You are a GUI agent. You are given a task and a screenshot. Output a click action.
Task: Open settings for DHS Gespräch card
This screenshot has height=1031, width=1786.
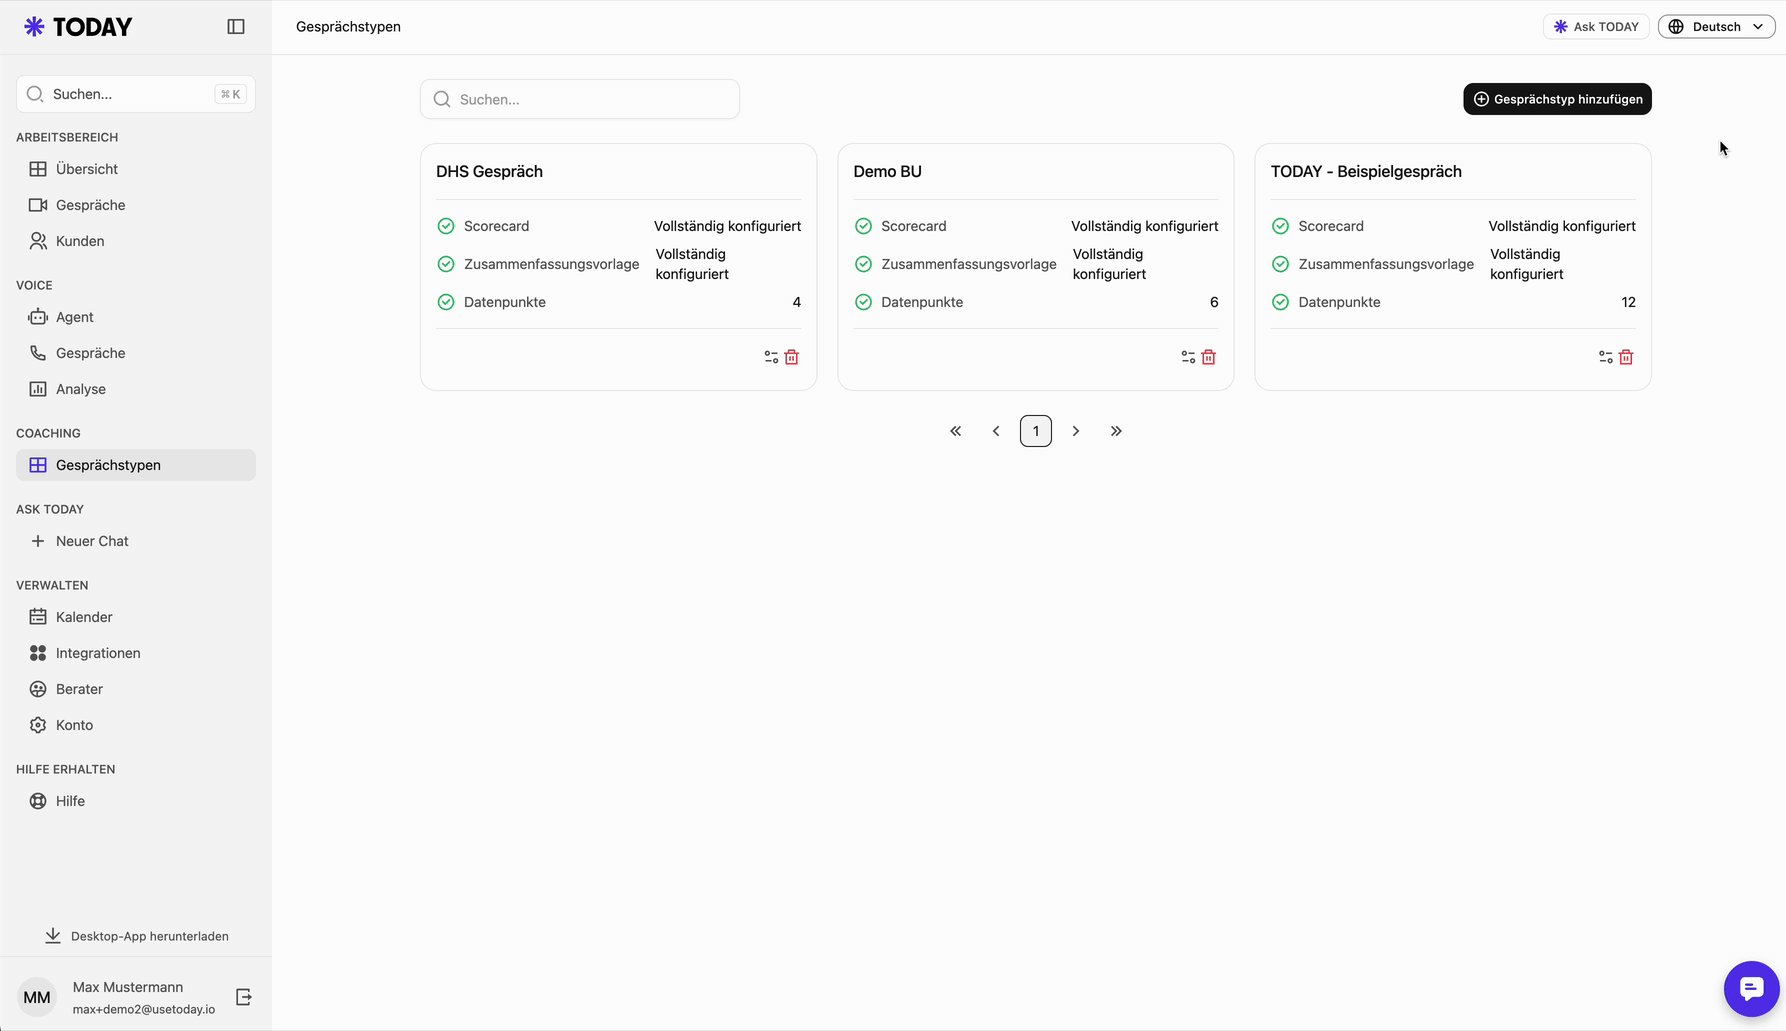[x=771, y=357]
